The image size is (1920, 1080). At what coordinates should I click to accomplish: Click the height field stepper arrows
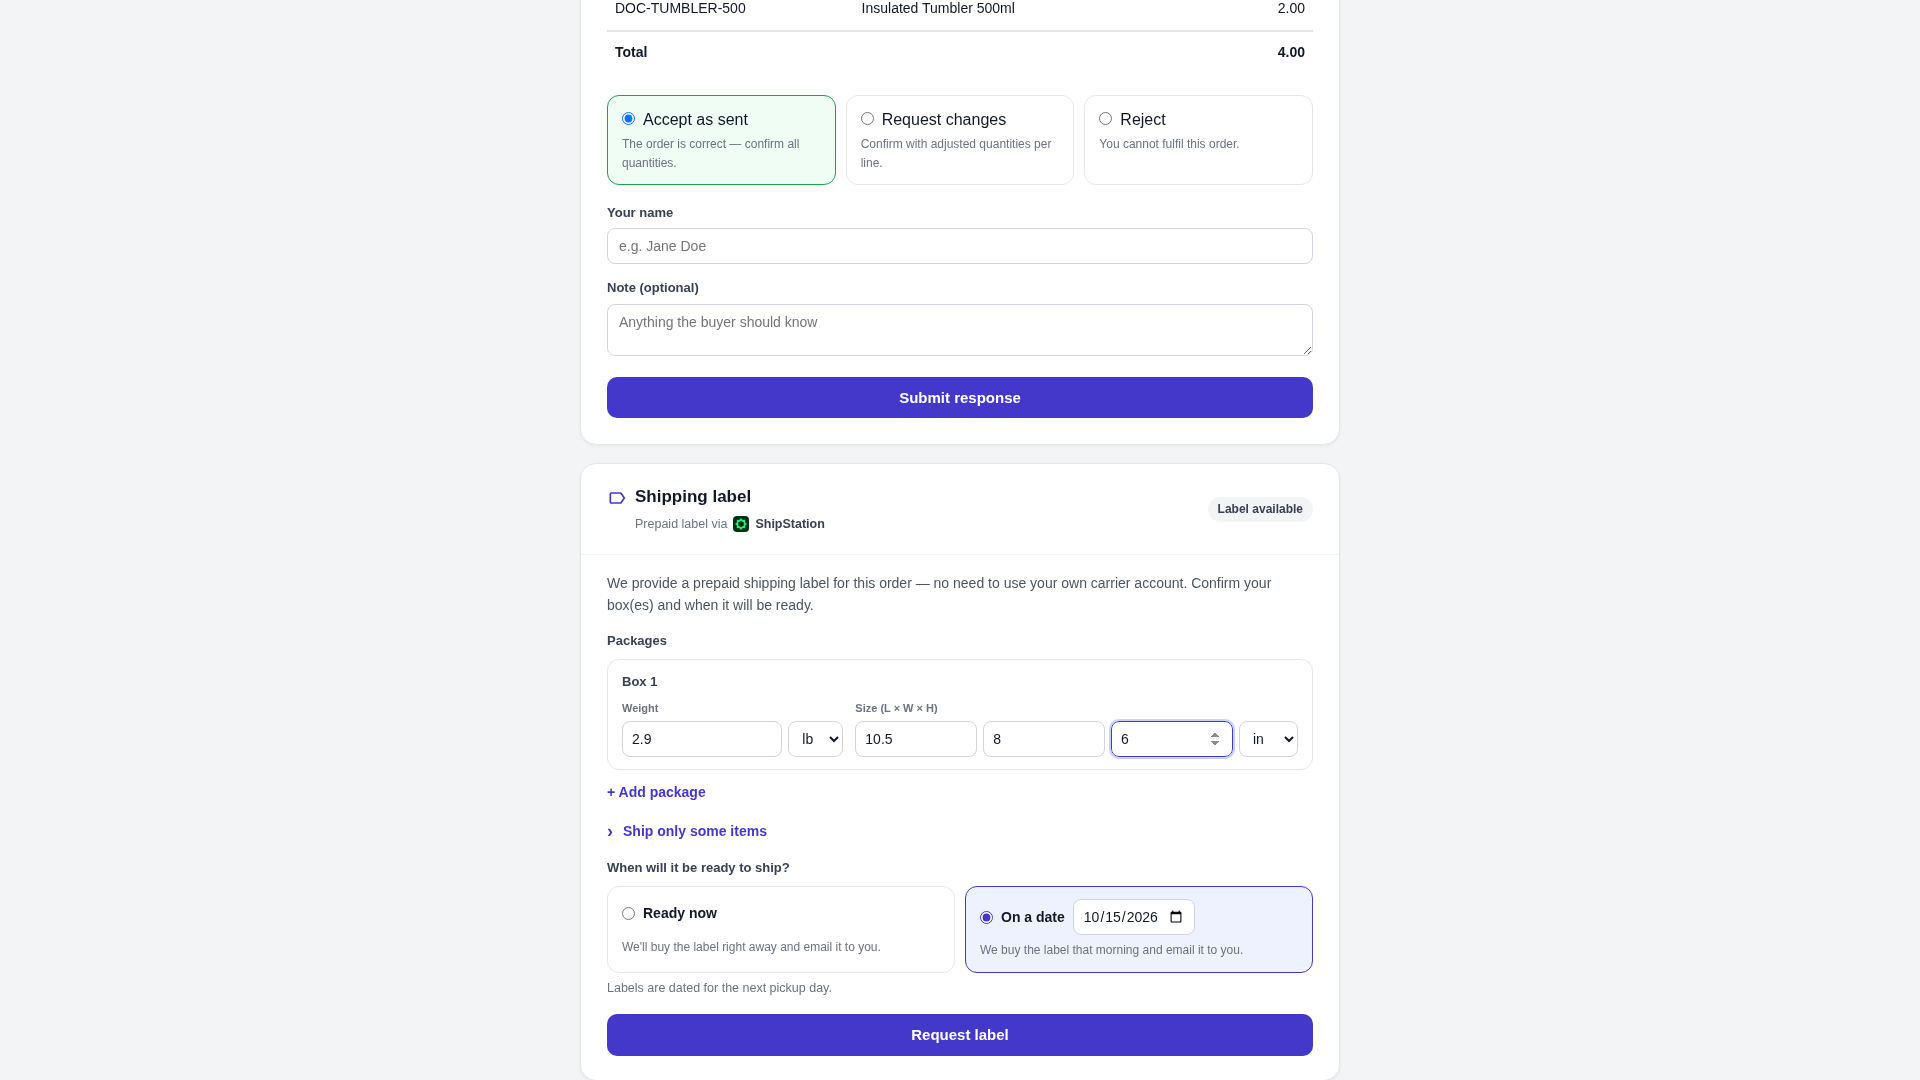(x=1214, y=739)
